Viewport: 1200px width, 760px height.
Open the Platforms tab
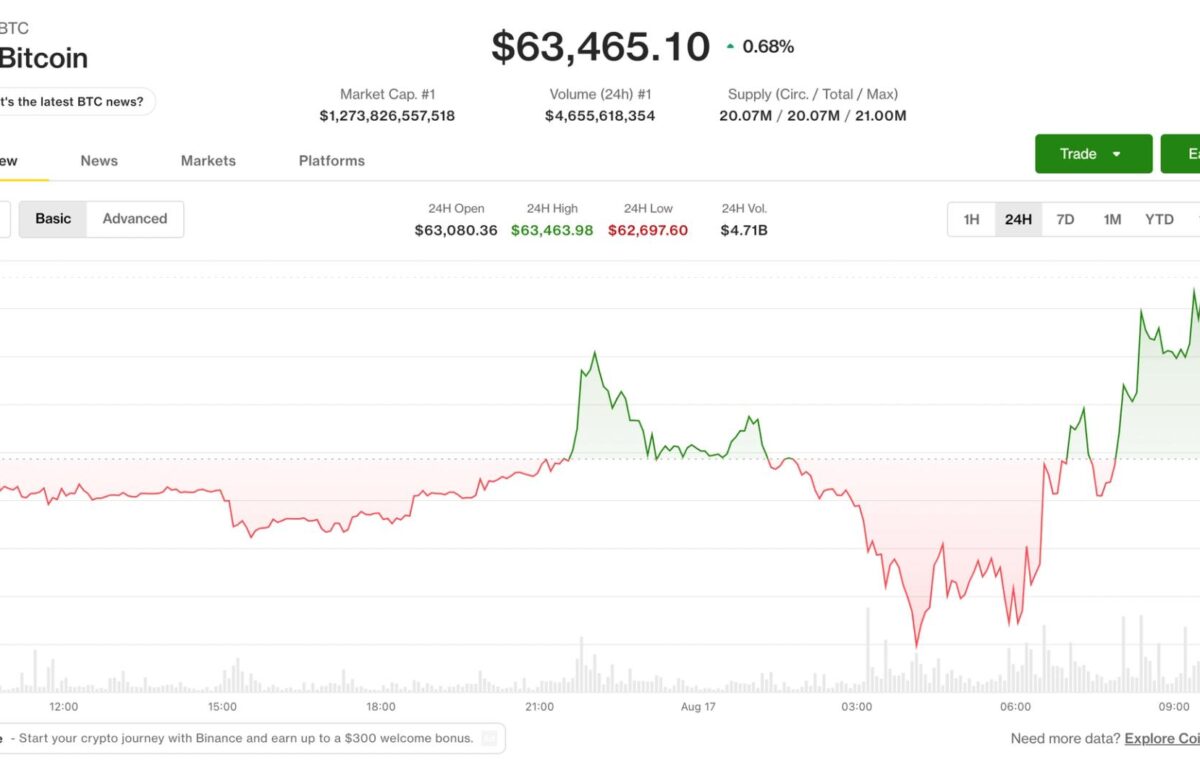(332, 160)
